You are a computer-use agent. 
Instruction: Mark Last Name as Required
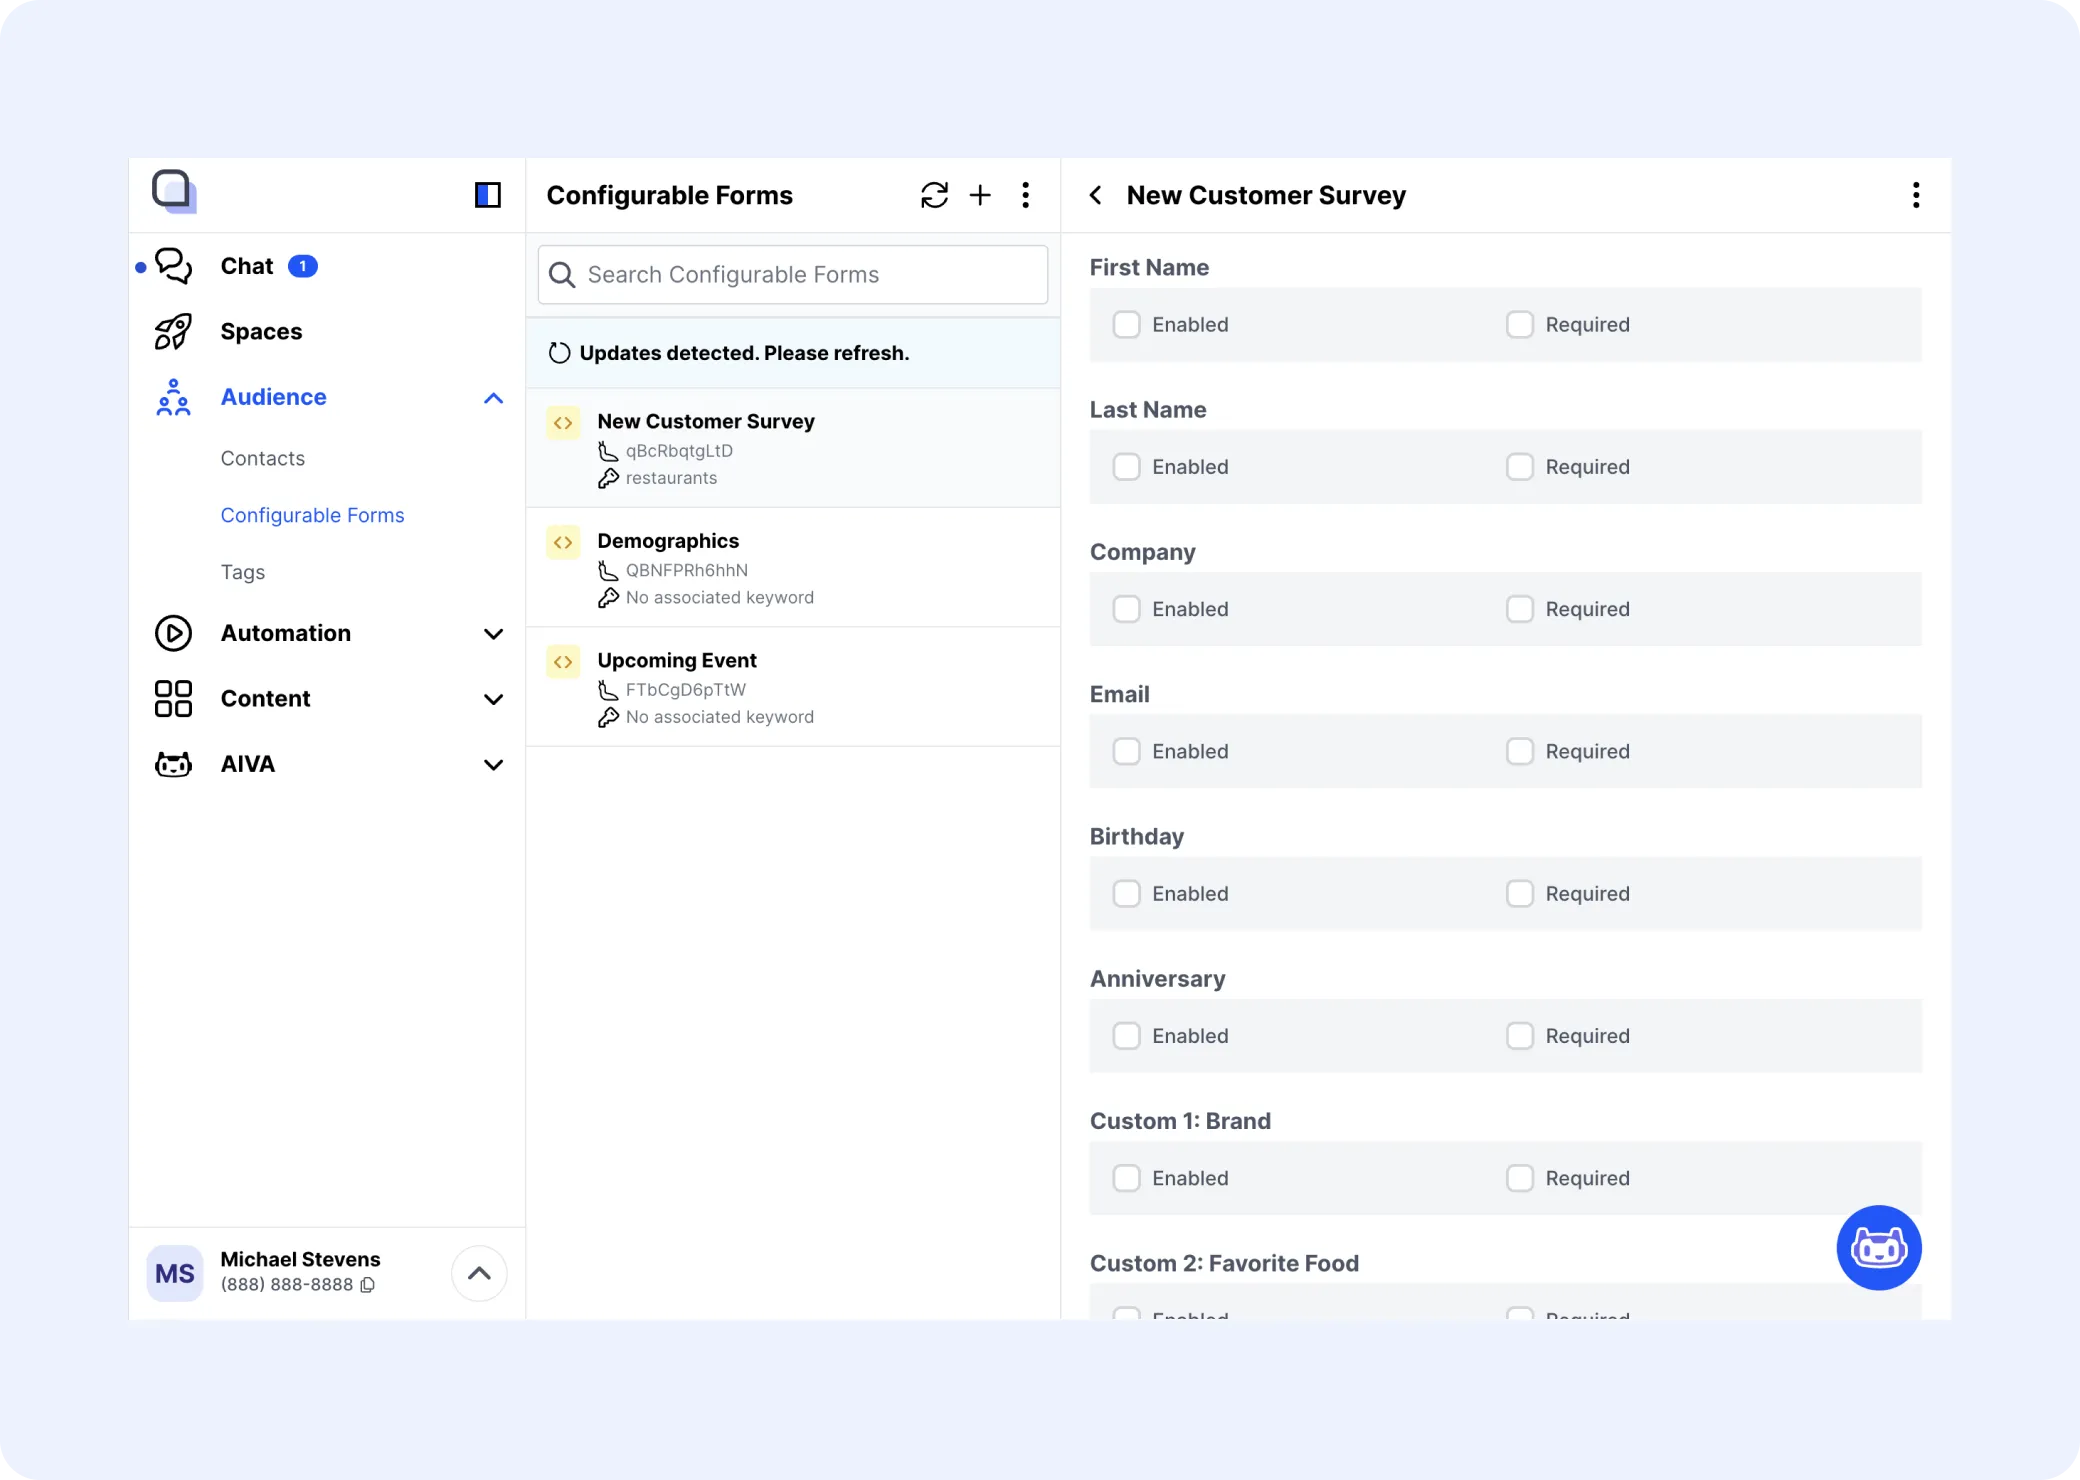pos(1520,467)
